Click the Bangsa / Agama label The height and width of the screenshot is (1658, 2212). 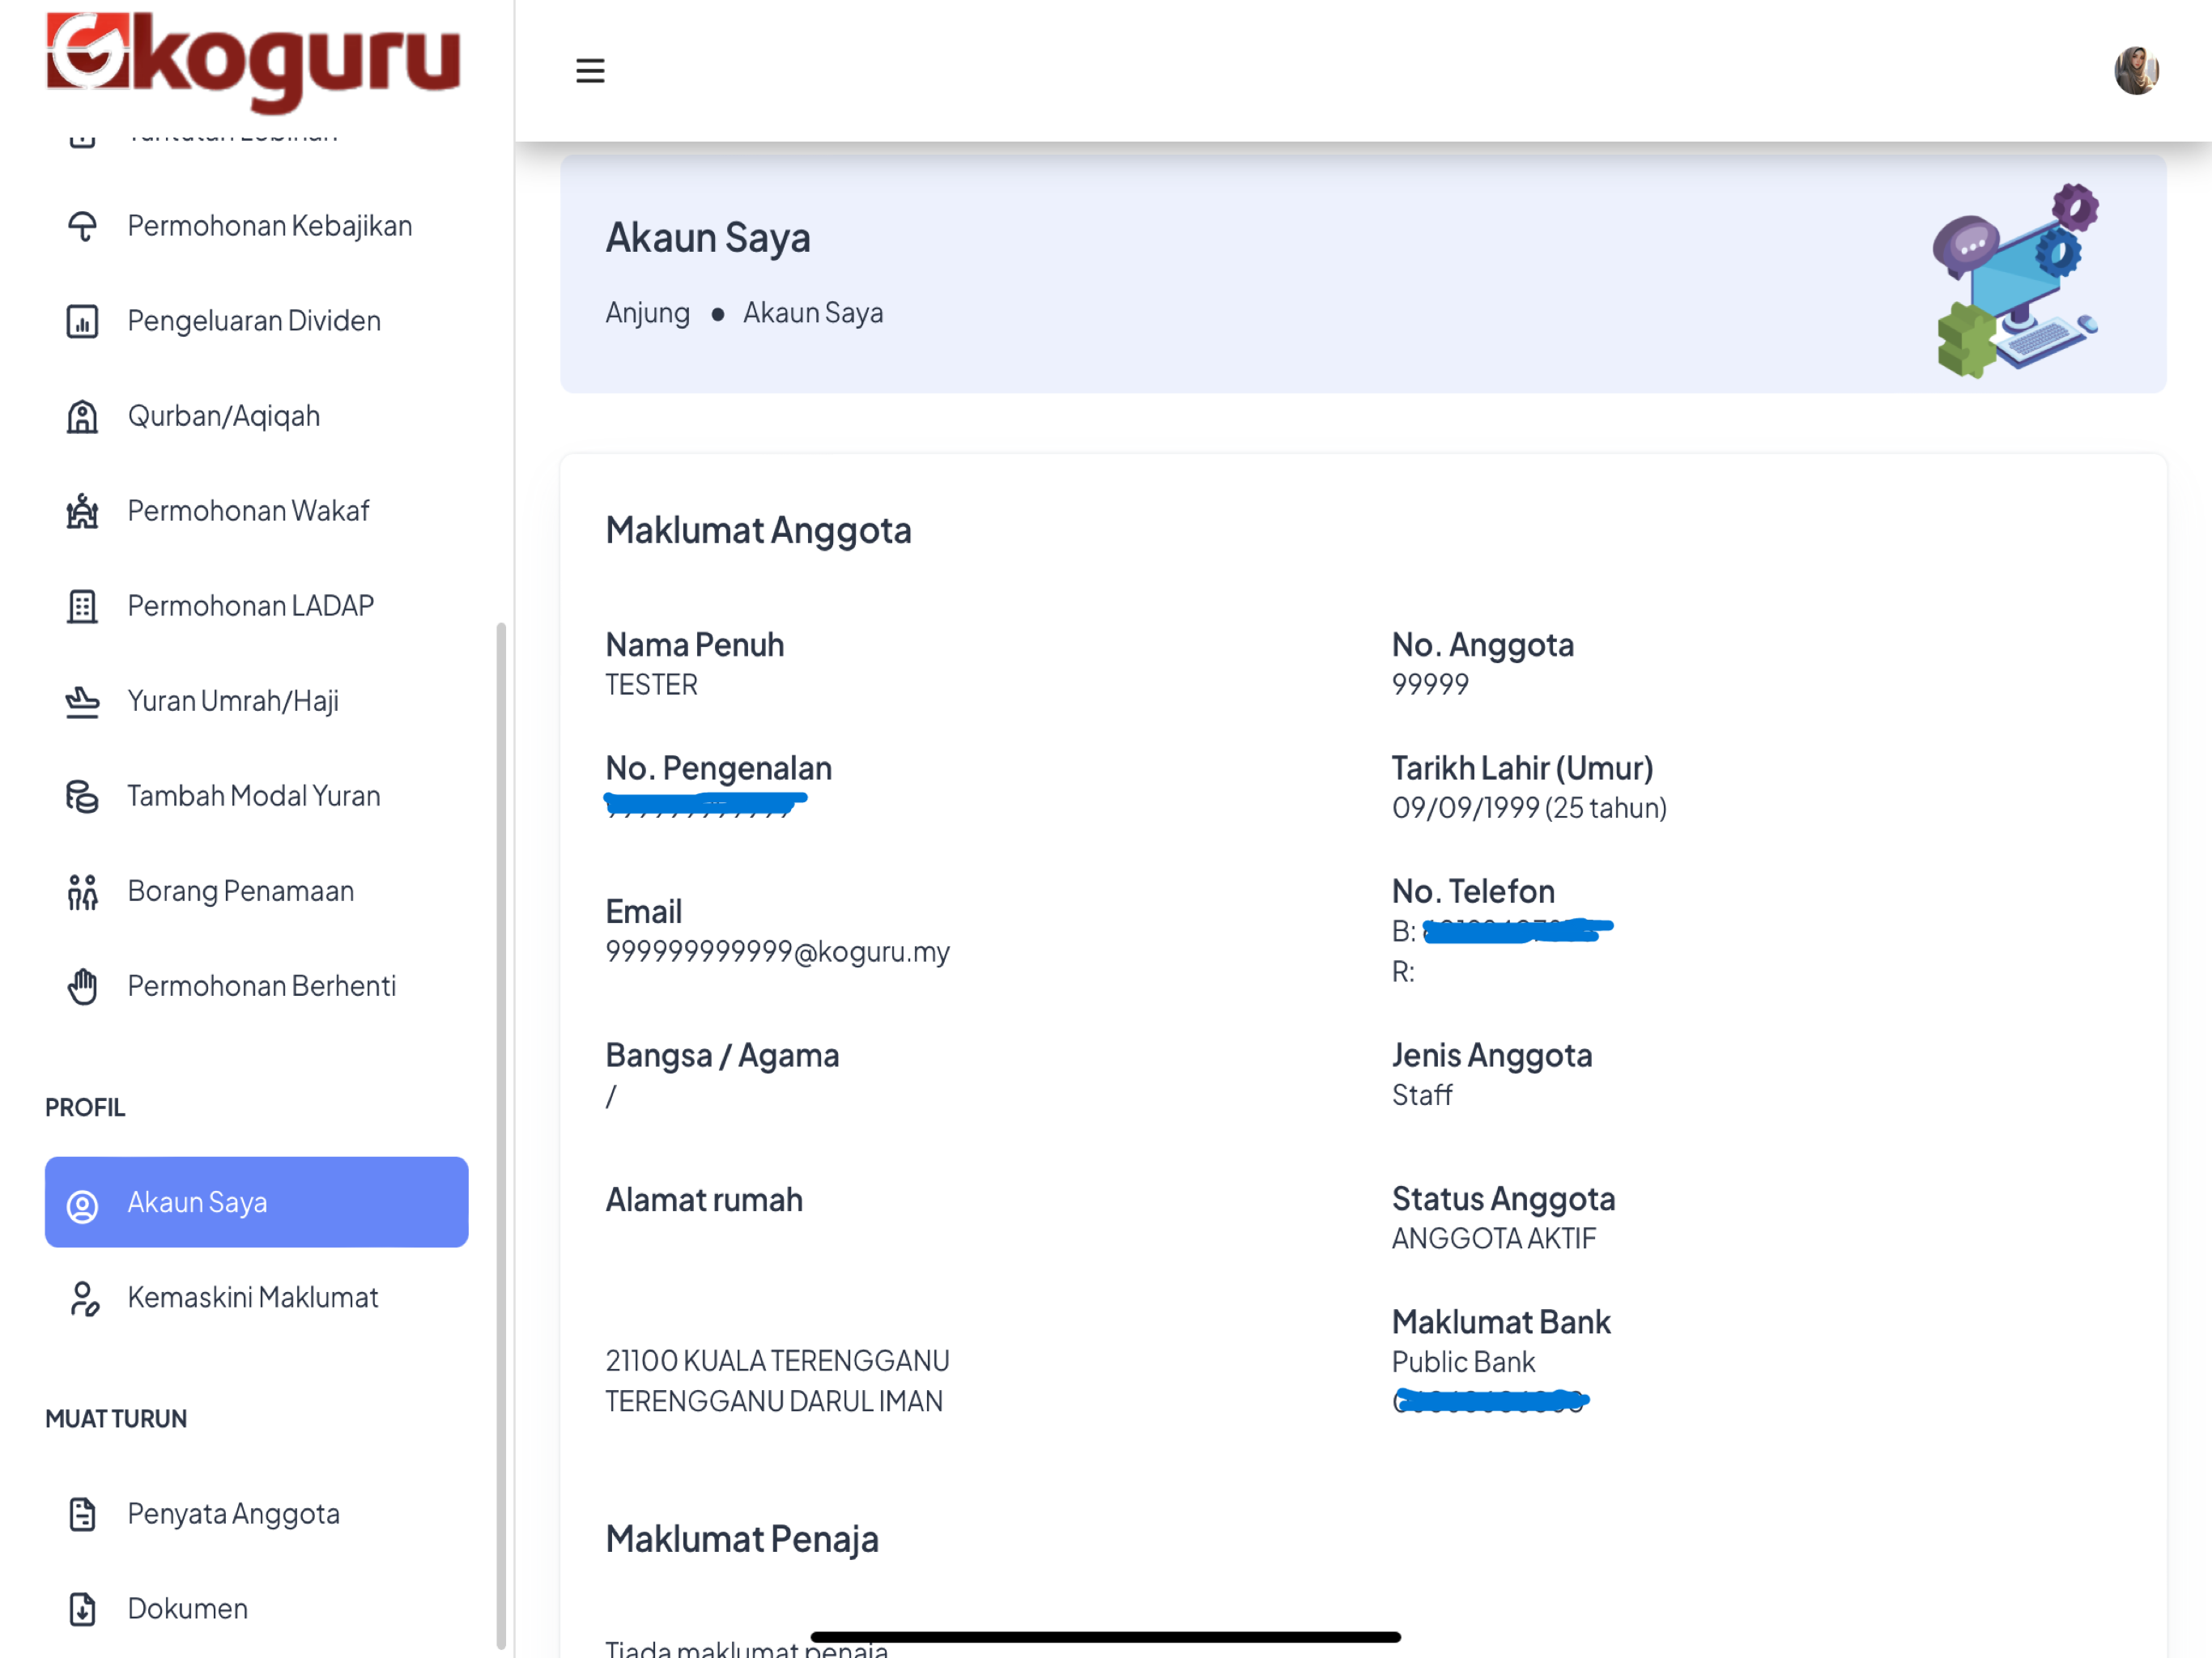click(x=722, y=1055)
